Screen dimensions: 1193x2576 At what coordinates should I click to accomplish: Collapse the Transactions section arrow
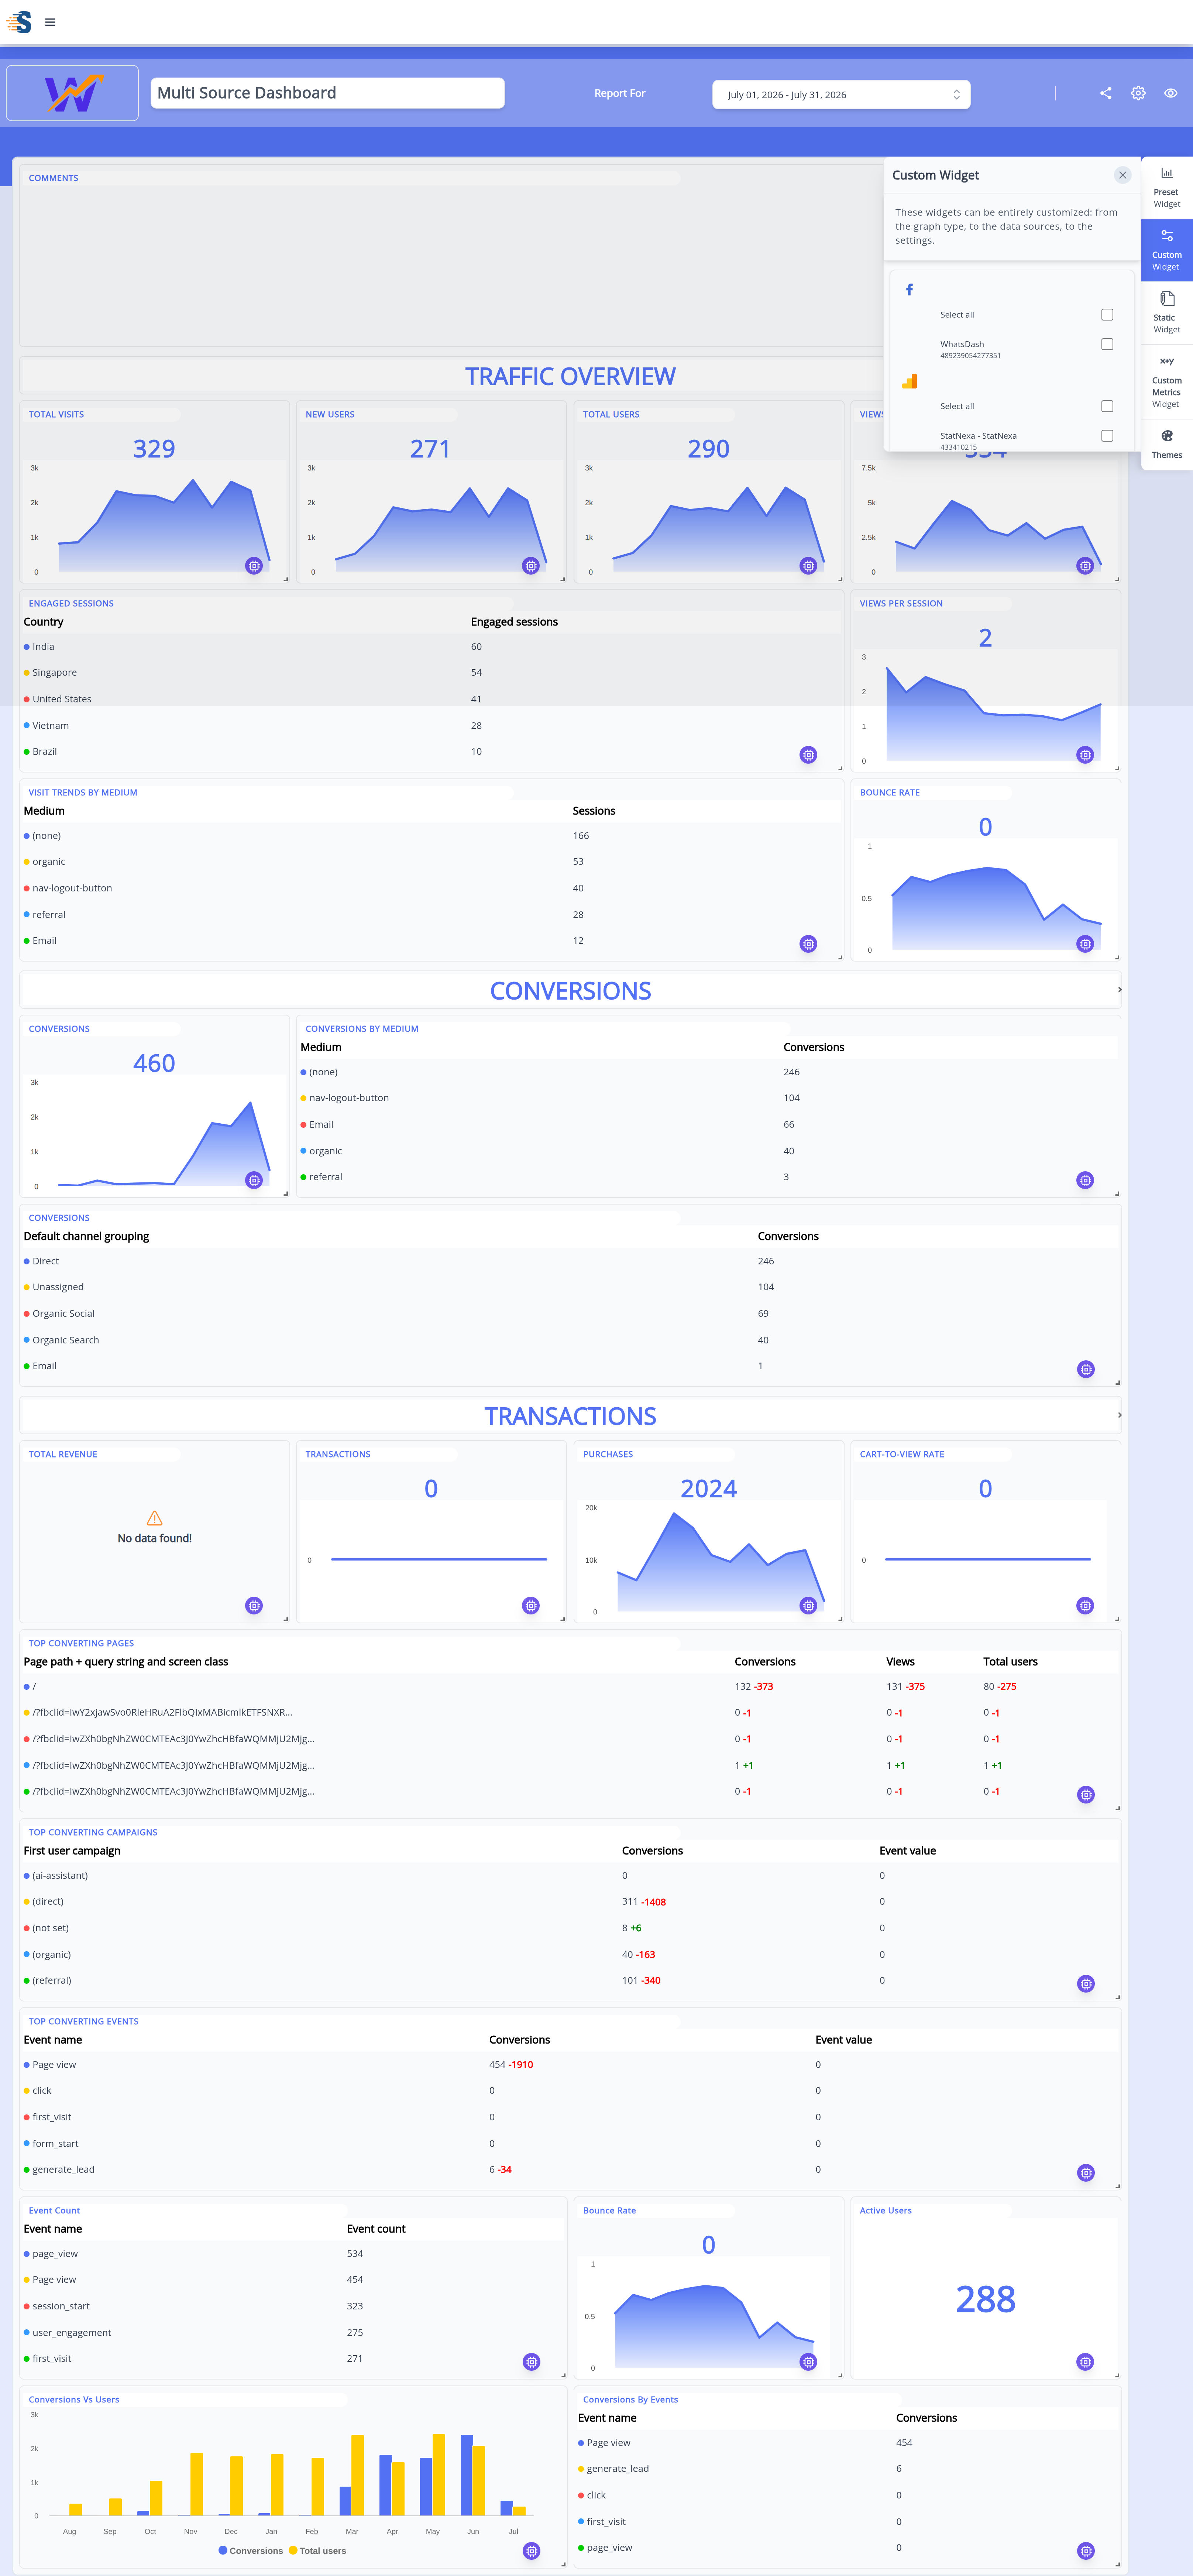1119,1415
